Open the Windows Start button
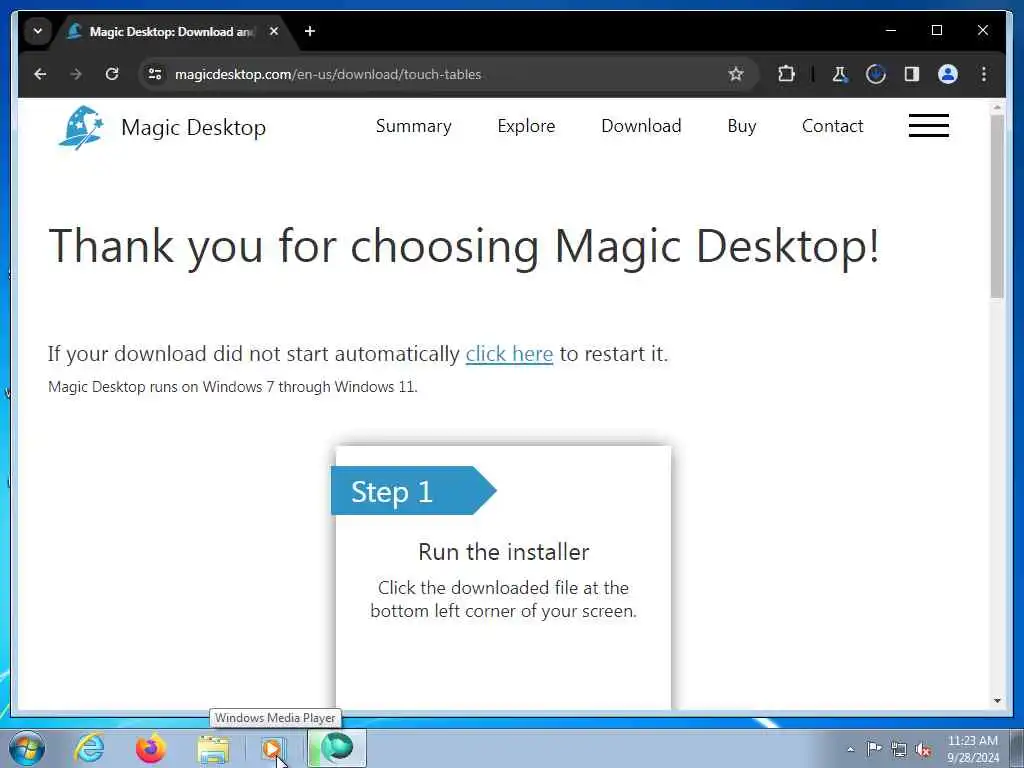 point(27,748)
